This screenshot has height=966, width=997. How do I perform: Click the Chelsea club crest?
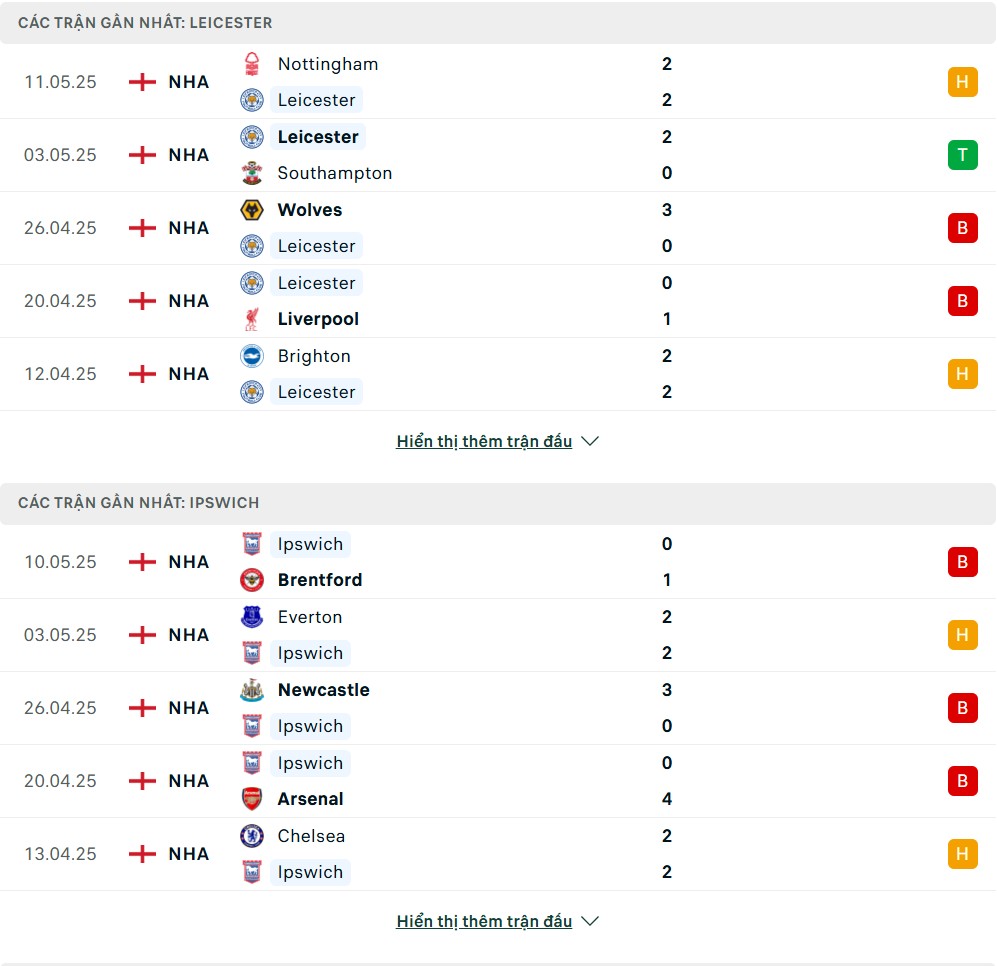pyautogui.click(x=252, y=836)
